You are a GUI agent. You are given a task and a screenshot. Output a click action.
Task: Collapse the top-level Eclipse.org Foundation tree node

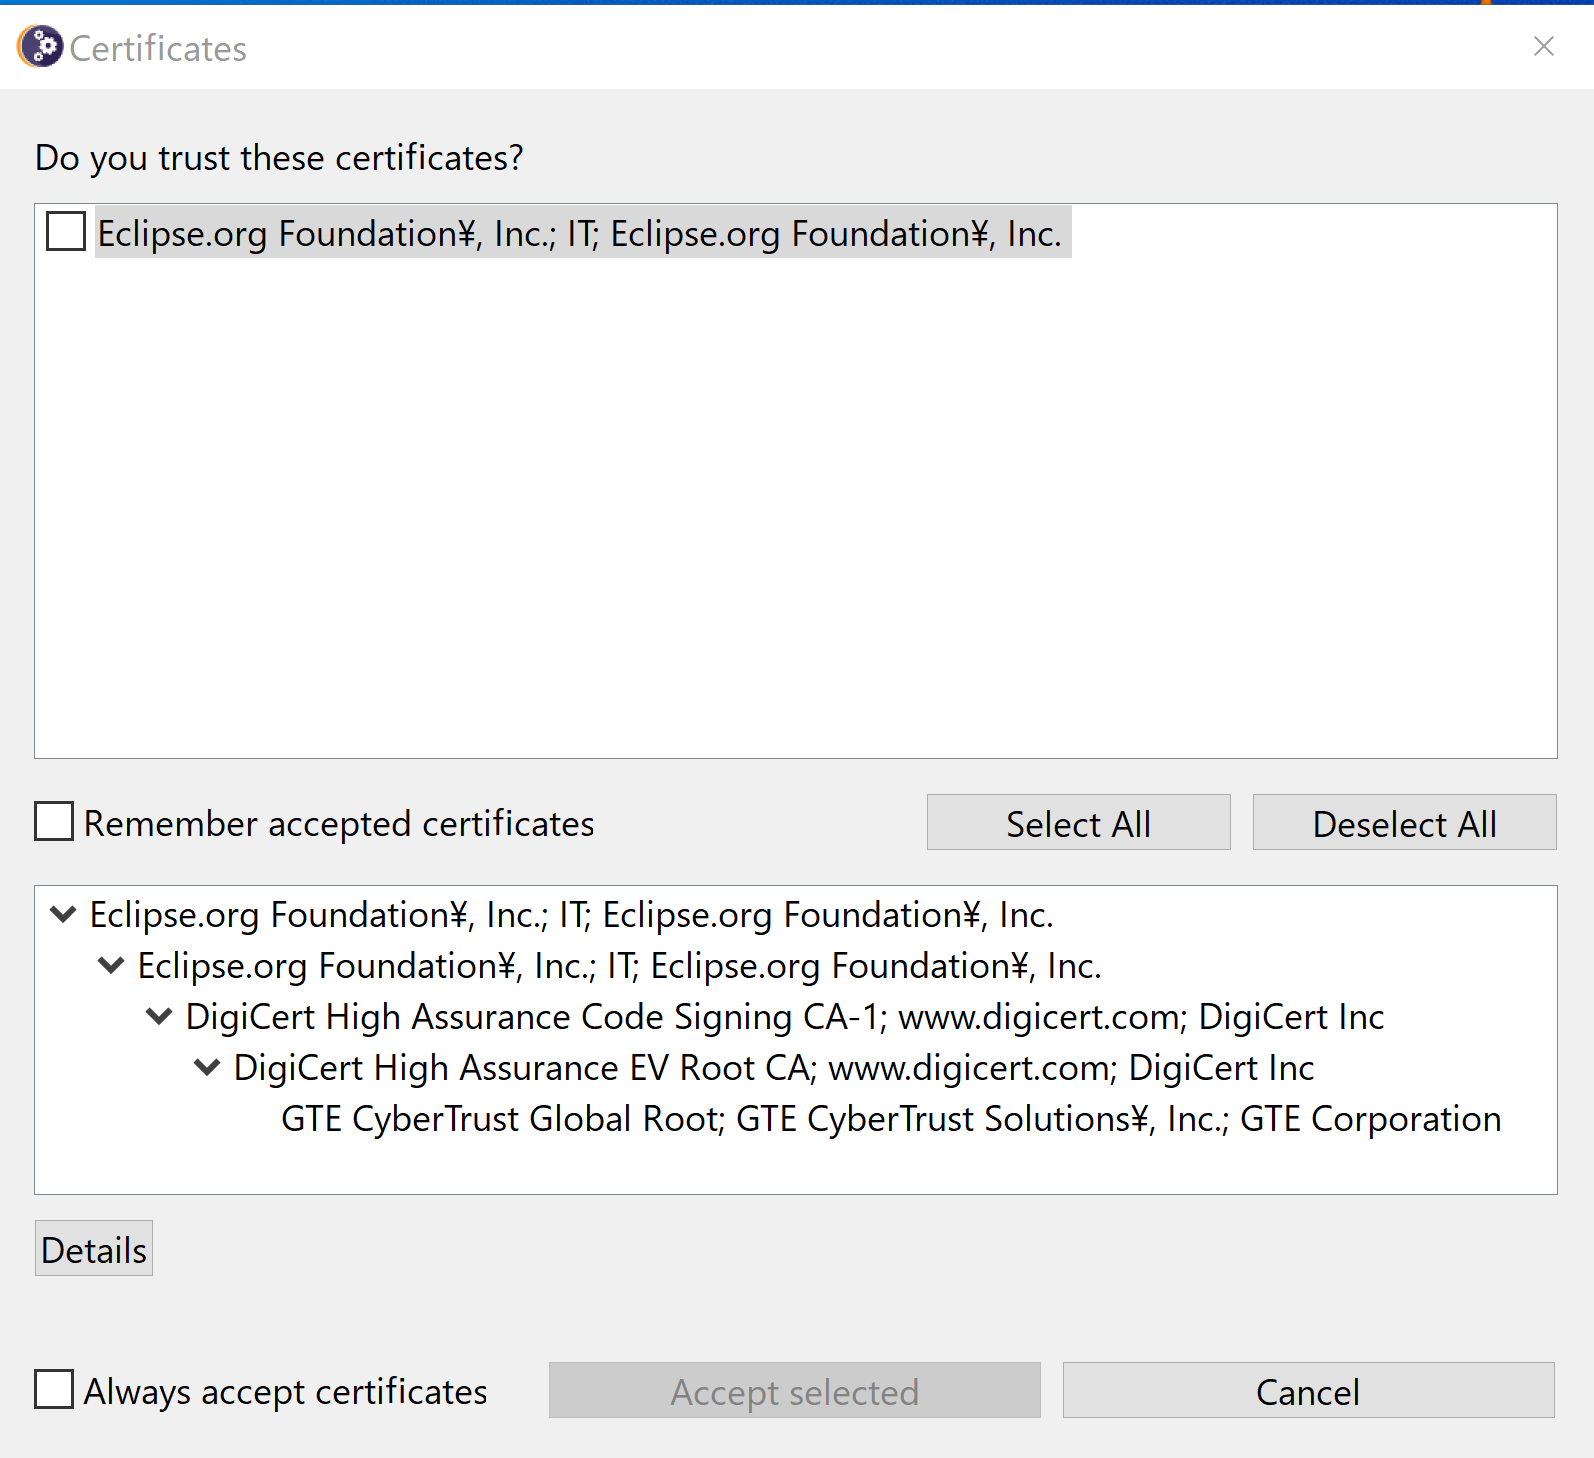click(63, 915)
